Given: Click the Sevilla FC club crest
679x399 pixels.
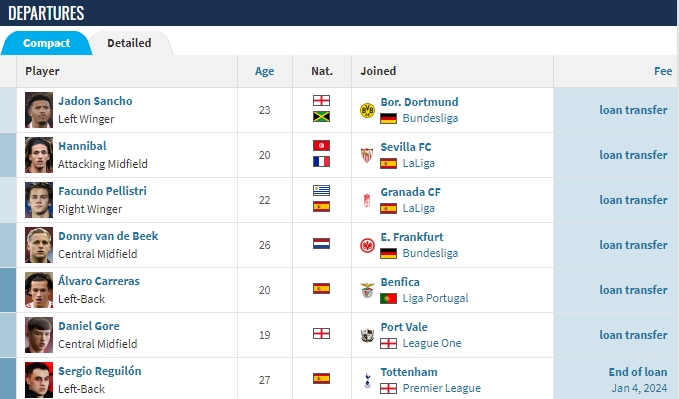Looking at the screenshot, I should [x=367, y=156].
